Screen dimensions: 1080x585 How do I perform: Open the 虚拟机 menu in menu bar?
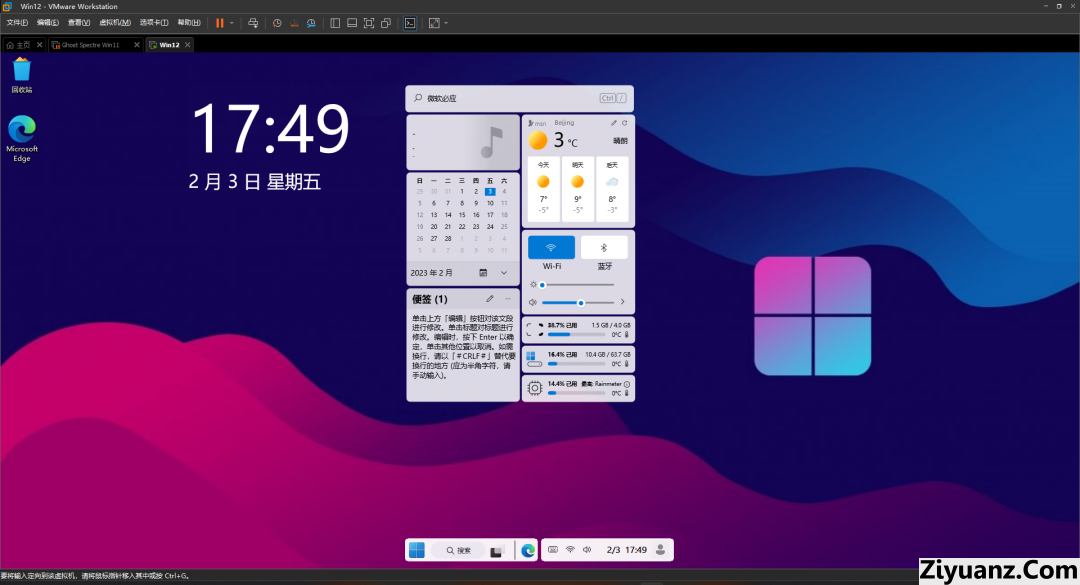[114, 22]
